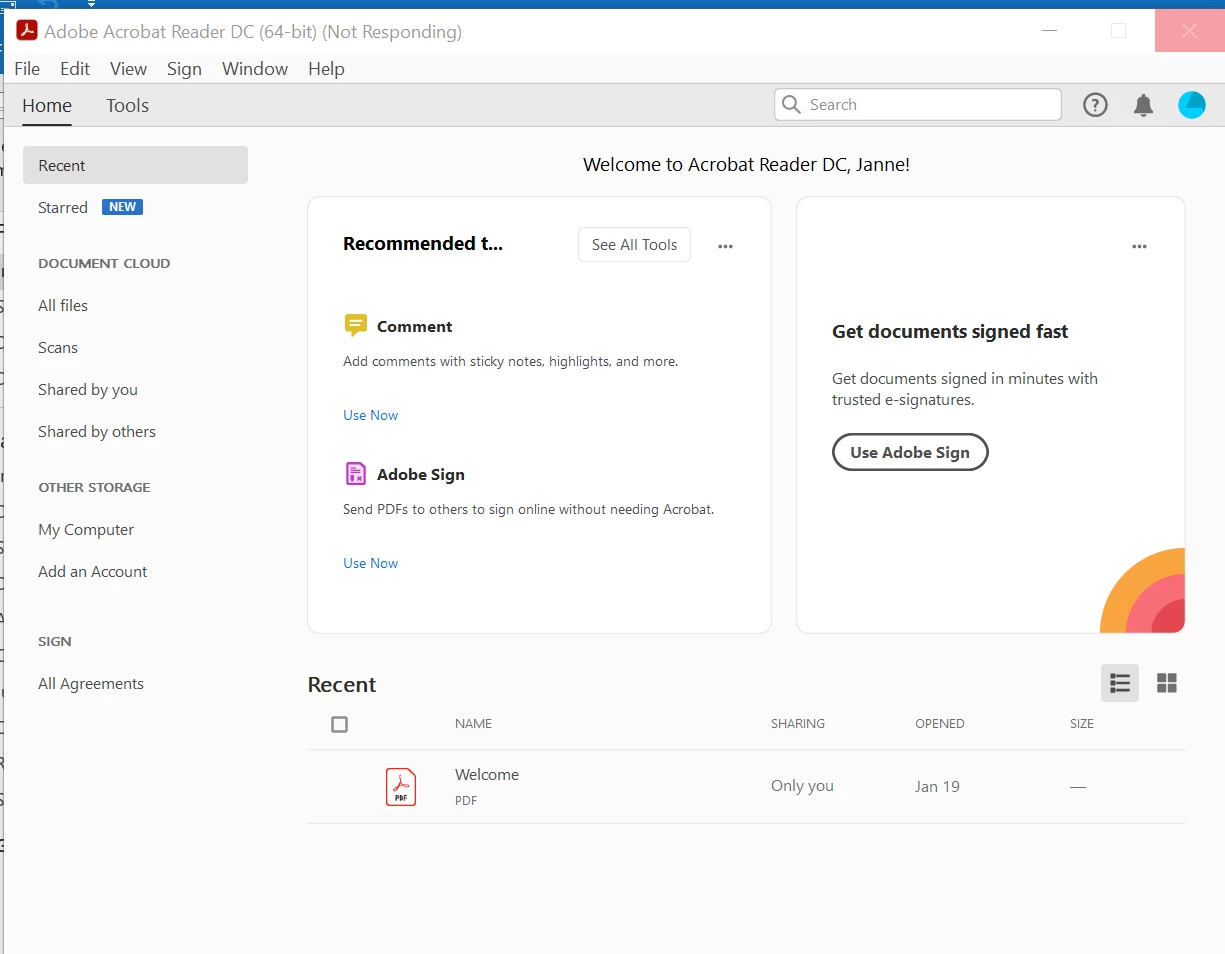Open options menu on Recommended tools card

coord(726,246)
